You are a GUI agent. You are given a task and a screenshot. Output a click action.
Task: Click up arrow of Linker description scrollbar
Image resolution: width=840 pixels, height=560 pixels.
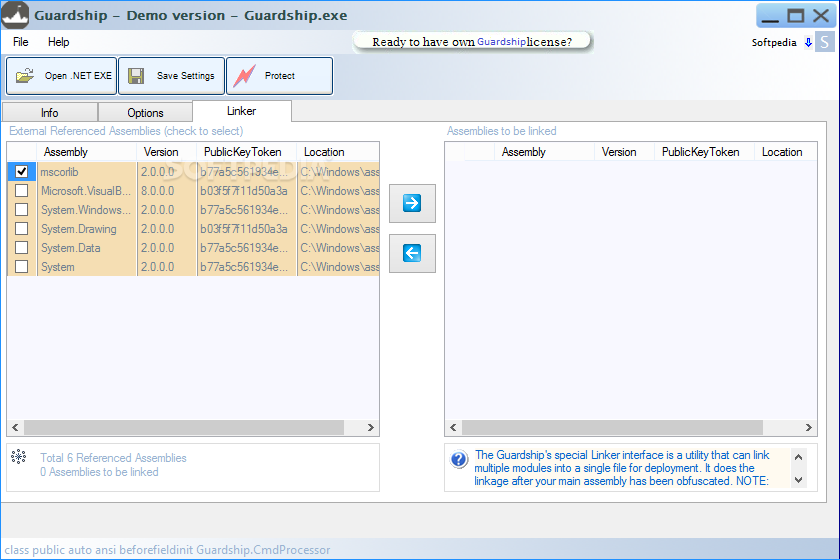point(798,457)
